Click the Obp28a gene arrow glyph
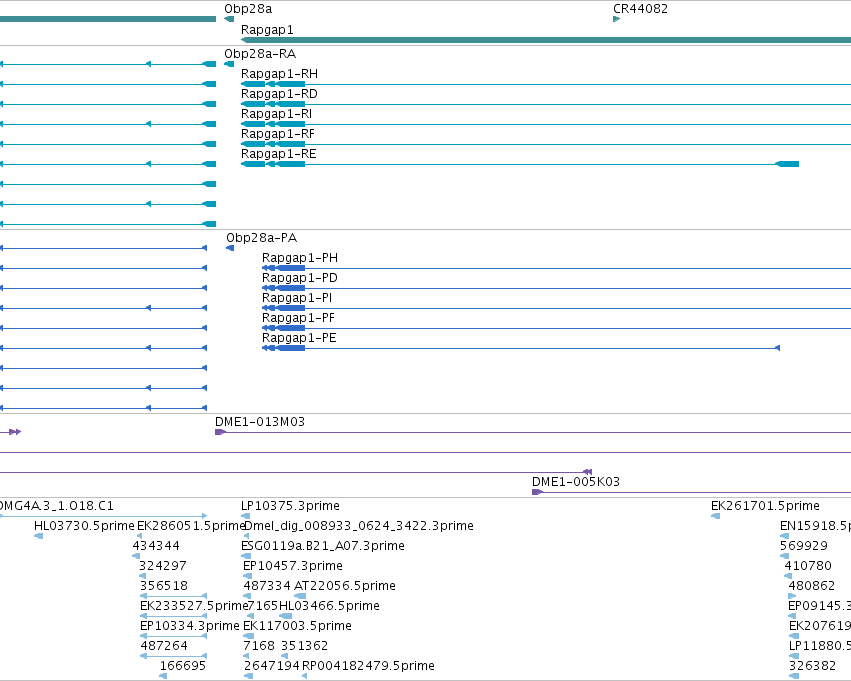Viewport: 851px width, 681px height. (x=229, y=19)
